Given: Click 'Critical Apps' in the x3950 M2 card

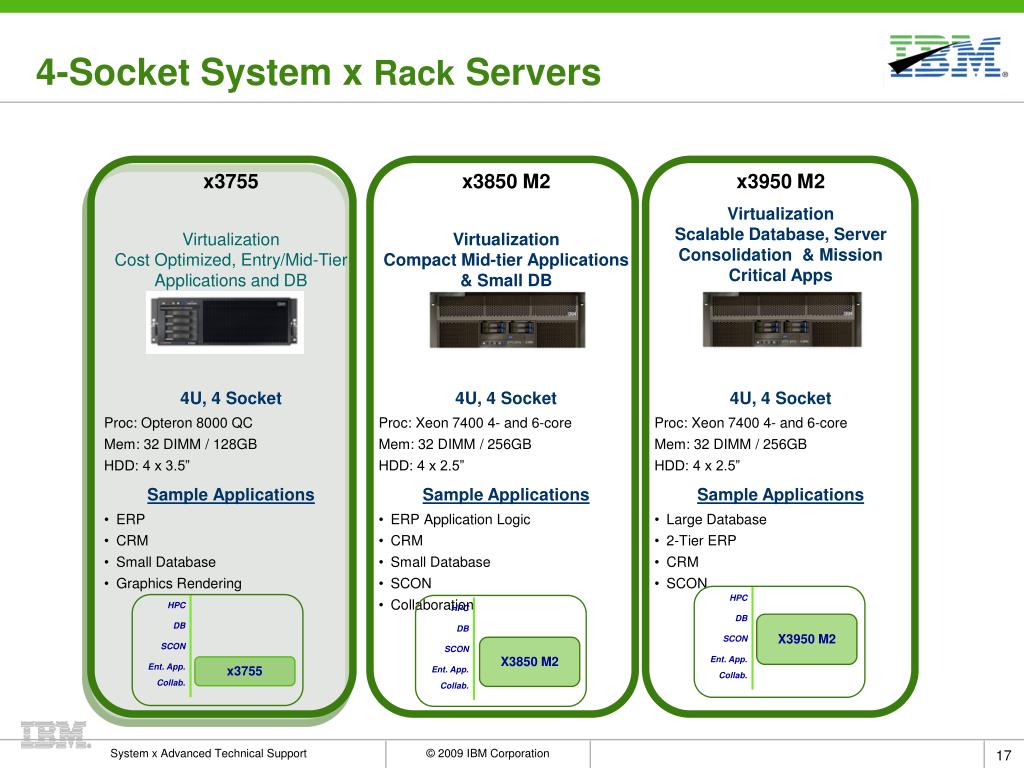Looking at the screenshot, I should [780, 276].
